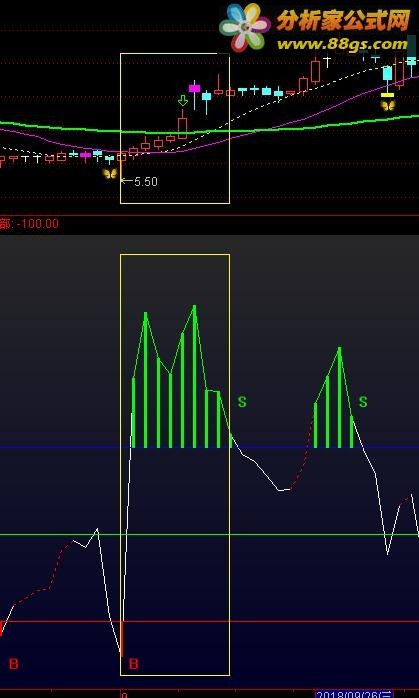Select the tallest green bar in the second cluster
Screen dimensions: 419x698
coord(339,397)
